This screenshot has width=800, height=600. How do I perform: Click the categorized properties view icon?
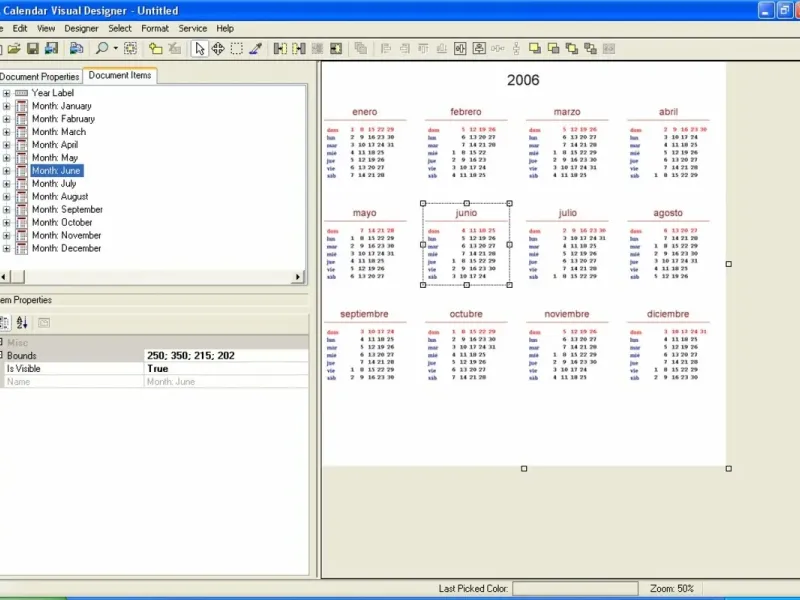5,322
